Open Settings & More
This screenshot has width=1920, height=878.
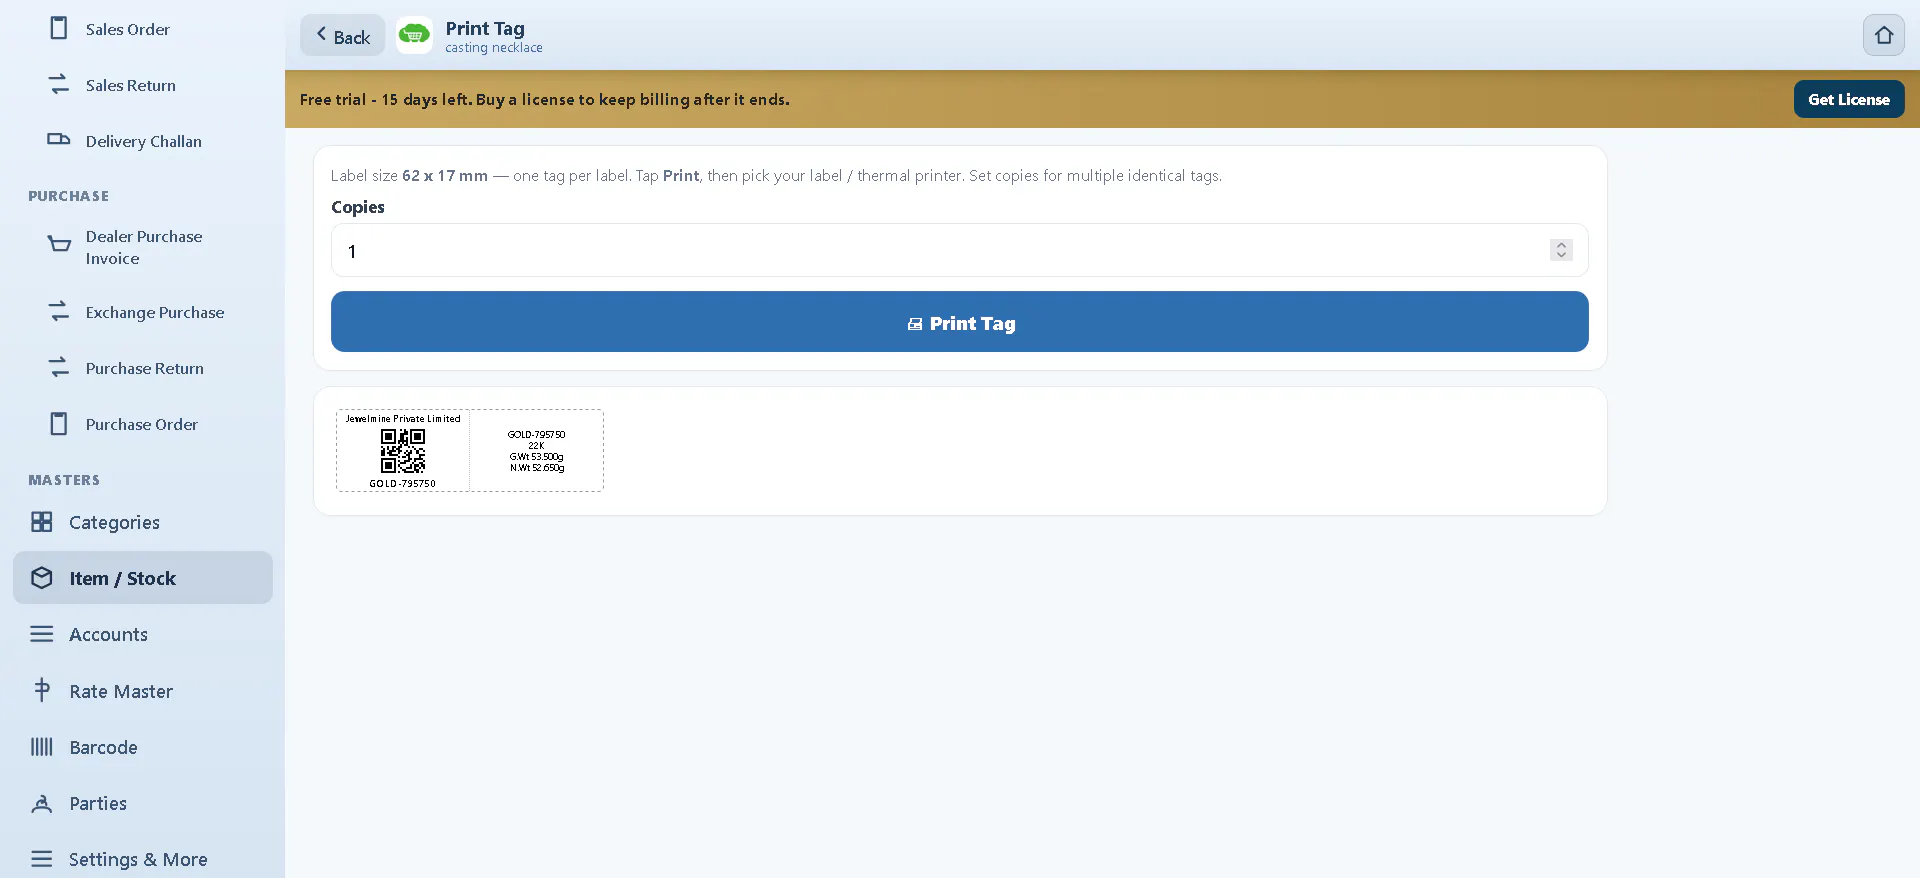click(x=142, y=859)
